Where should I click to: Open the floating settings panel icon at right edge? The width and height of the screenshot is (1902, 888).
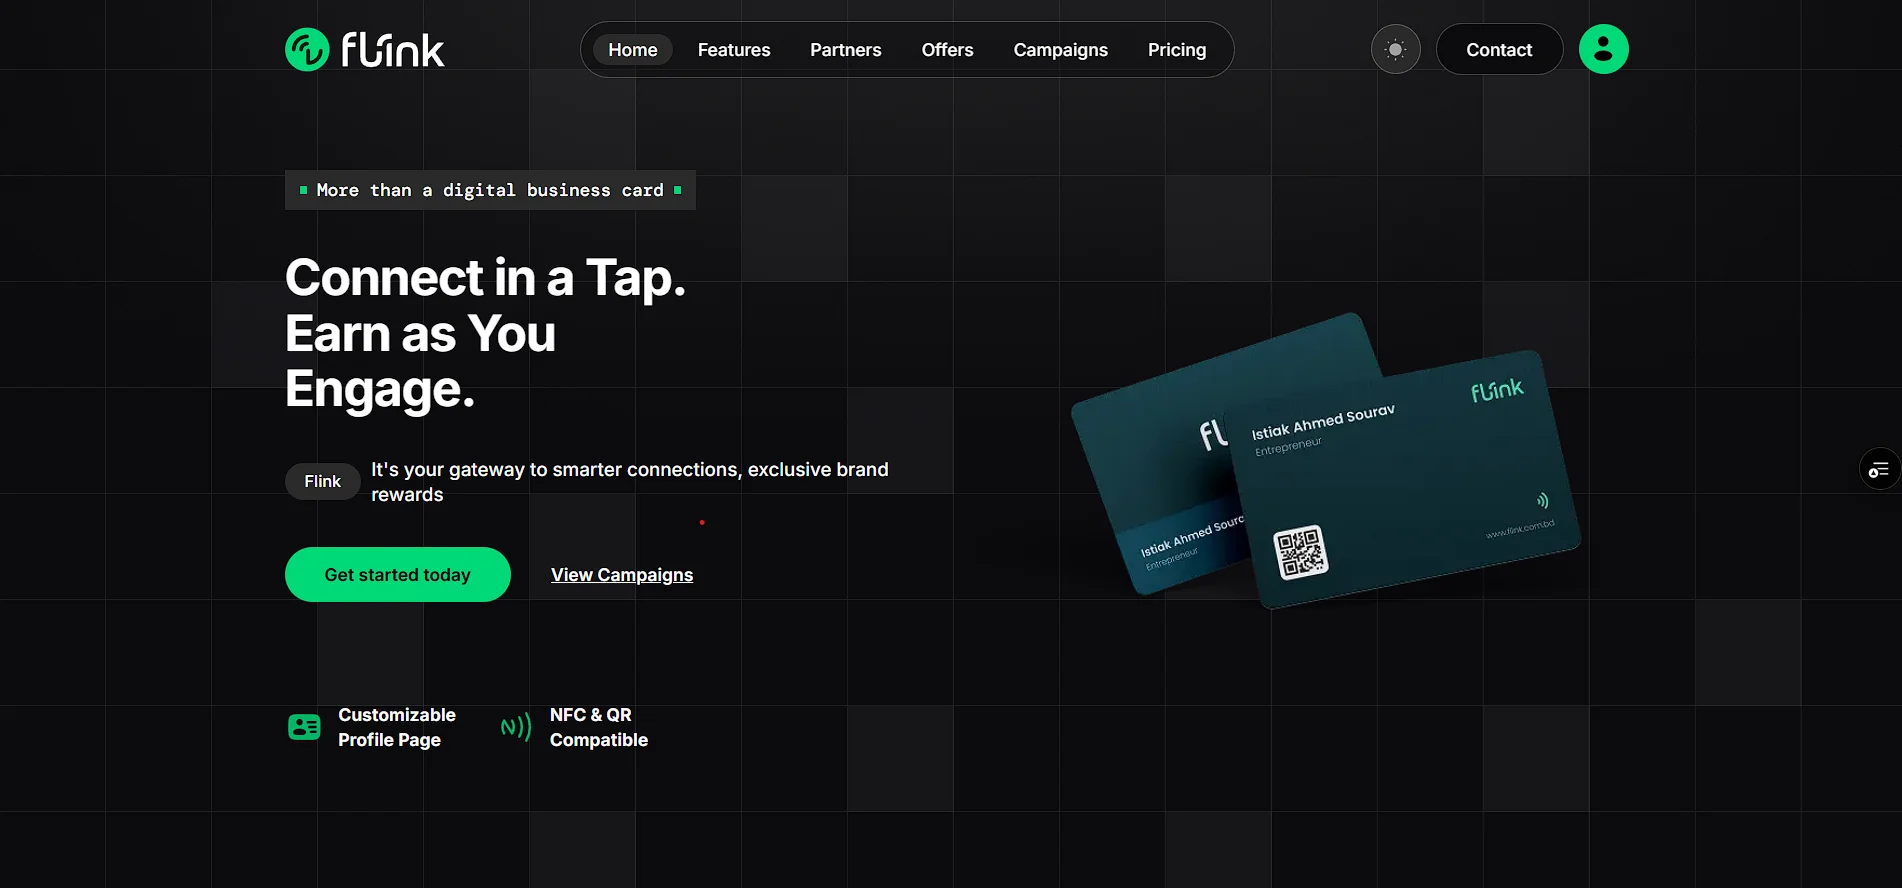[1879, 469]
